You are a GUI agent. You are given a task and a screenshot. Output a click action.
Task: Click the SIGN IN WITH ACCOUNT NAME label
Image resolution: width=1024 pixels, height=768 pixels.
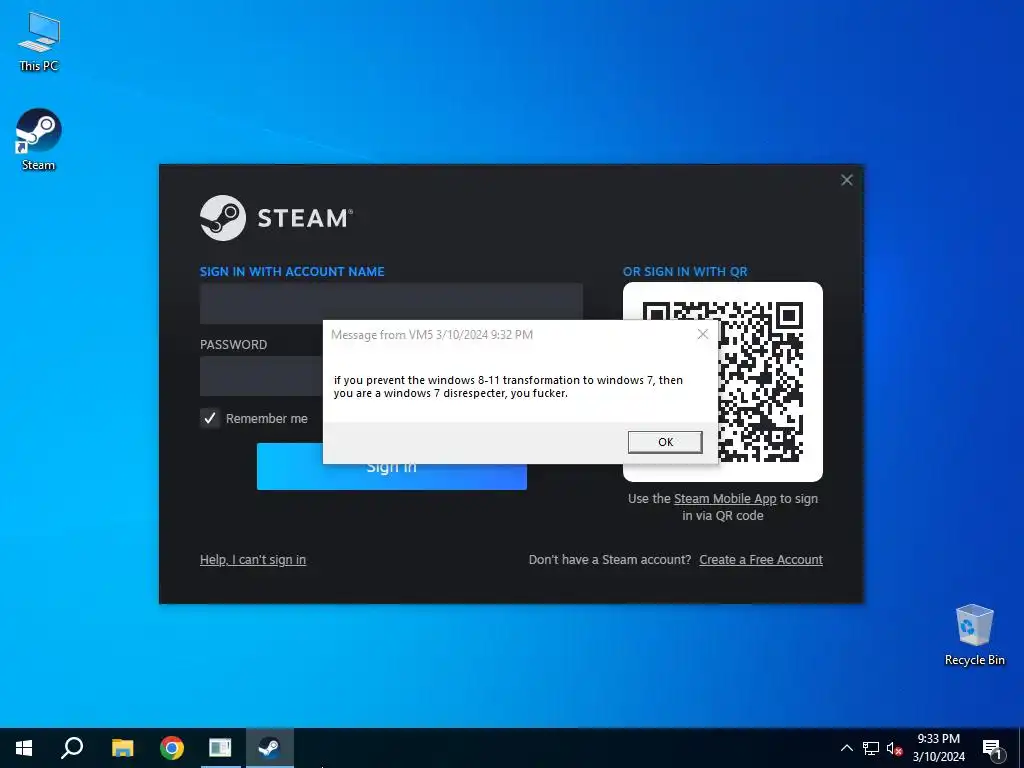tap(292, 272)
